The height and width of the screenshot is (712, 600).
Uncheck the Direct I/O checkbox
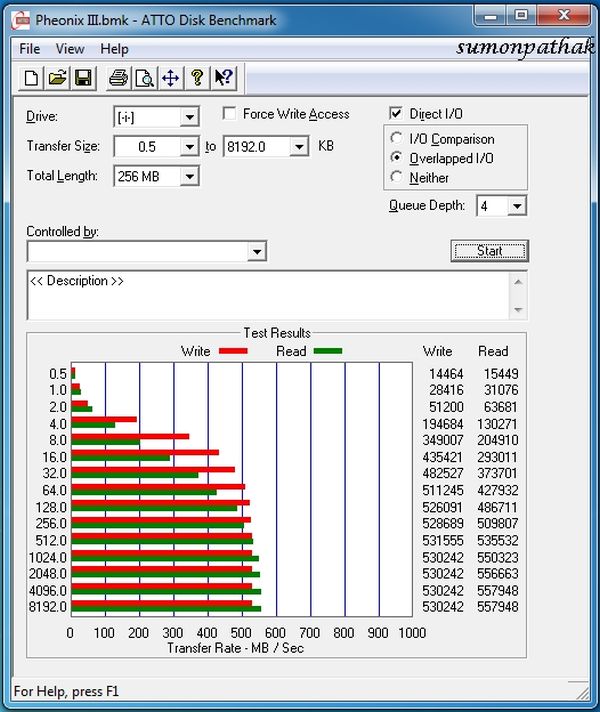tap(396, 113)
